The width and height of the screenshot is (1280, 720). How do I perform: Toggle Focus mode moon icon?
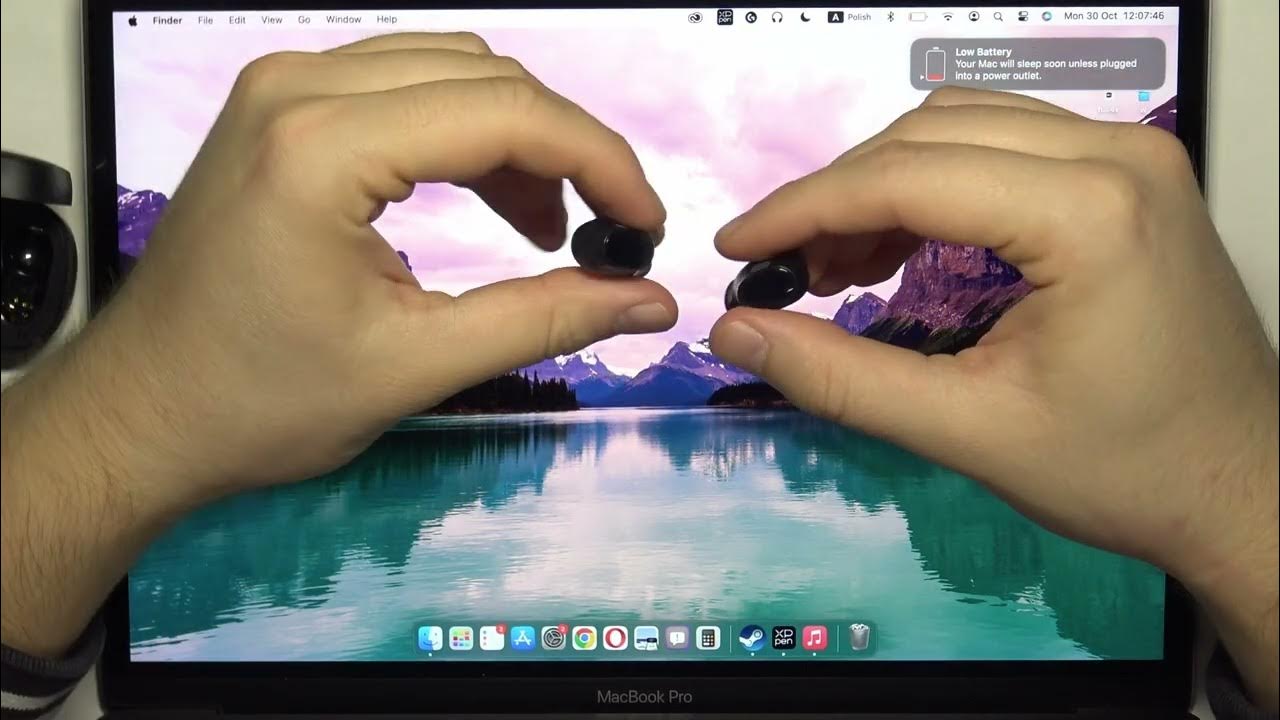tap(806, 17)
